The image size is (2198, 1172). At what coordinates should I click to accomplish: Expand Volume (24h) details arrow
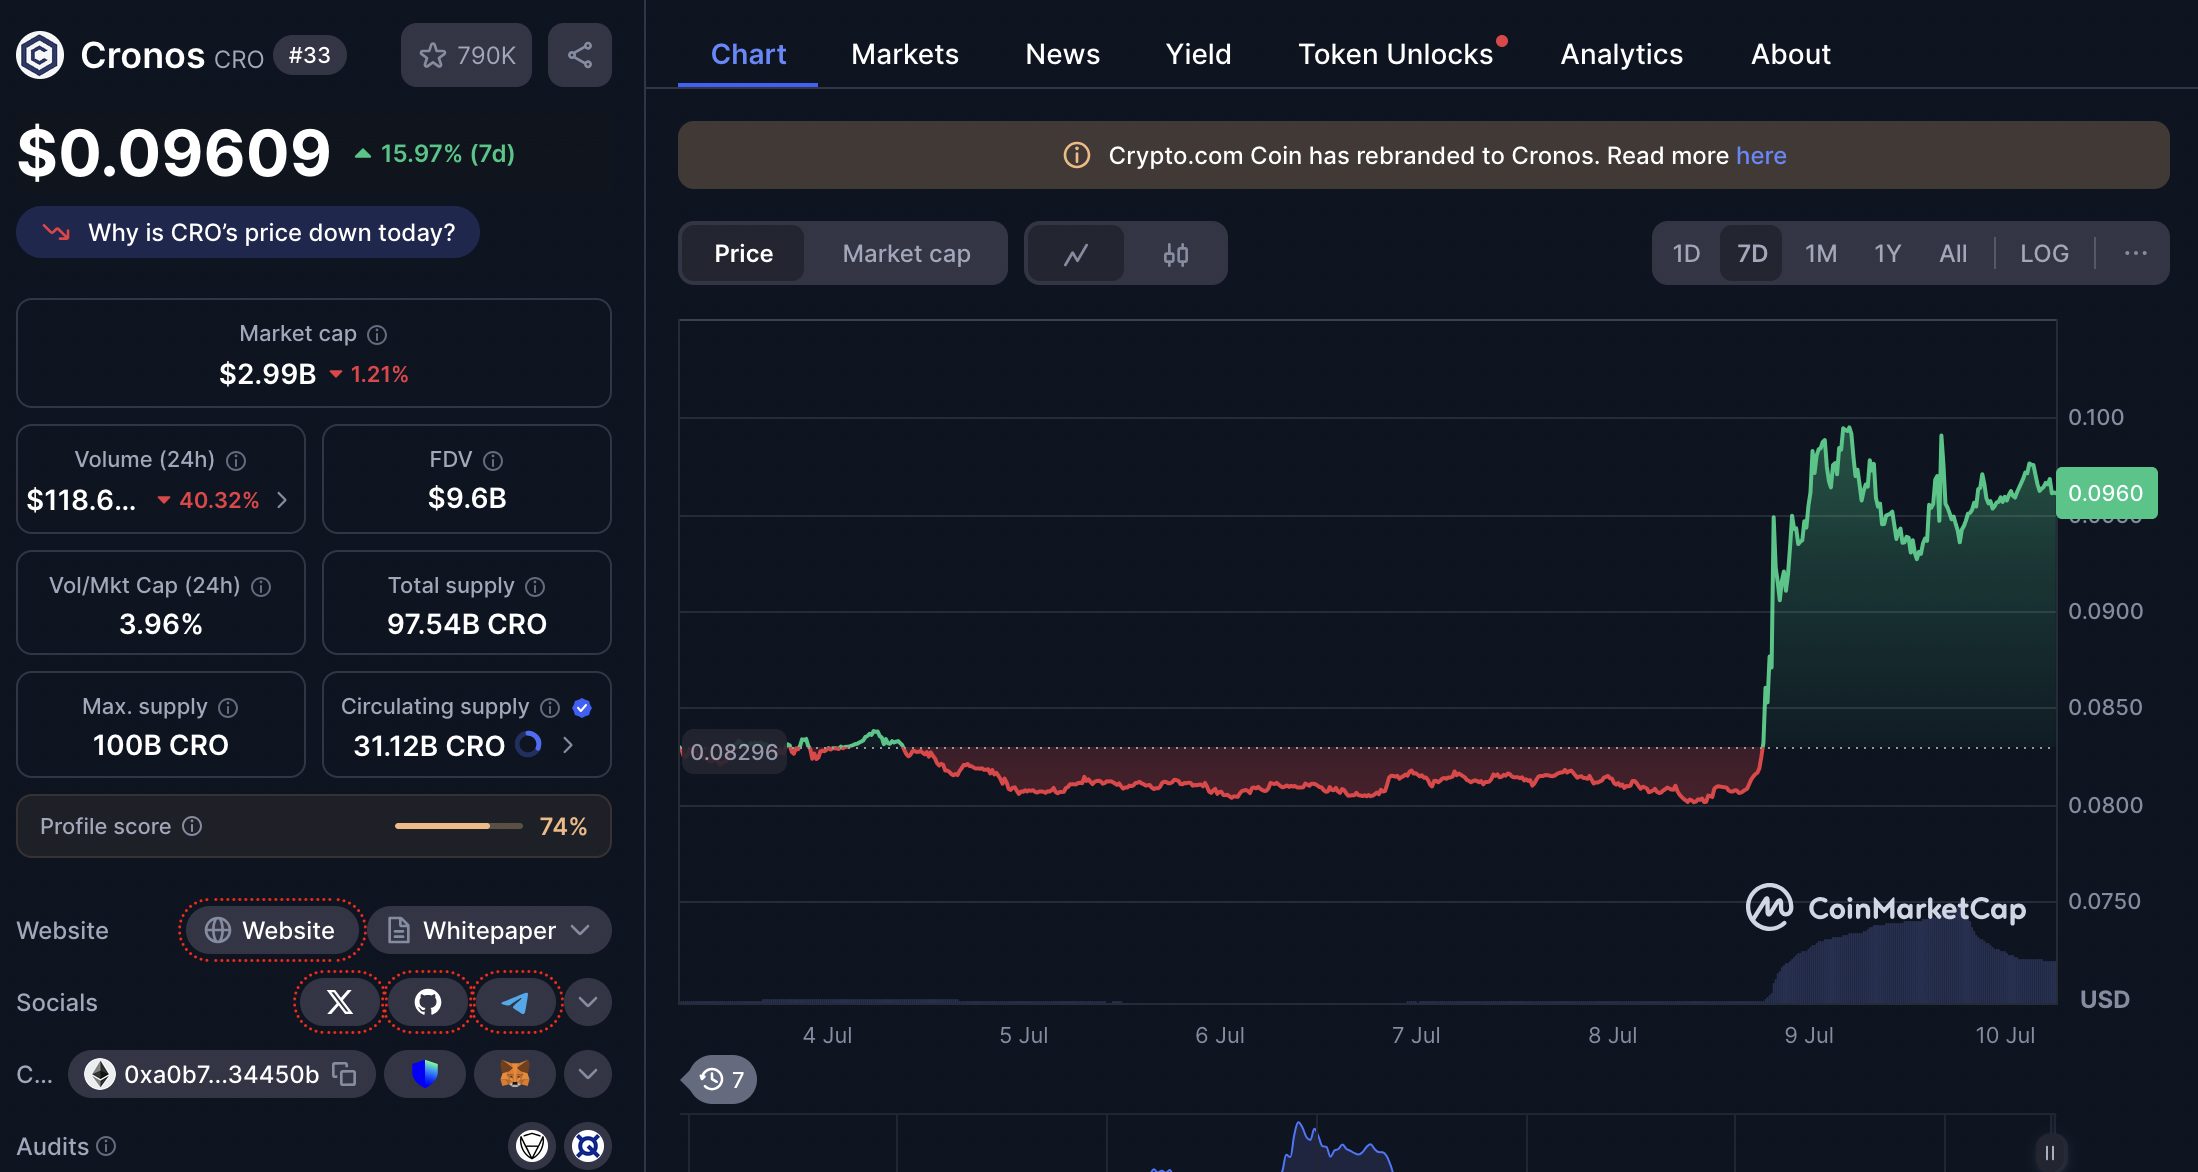point(282,500)
